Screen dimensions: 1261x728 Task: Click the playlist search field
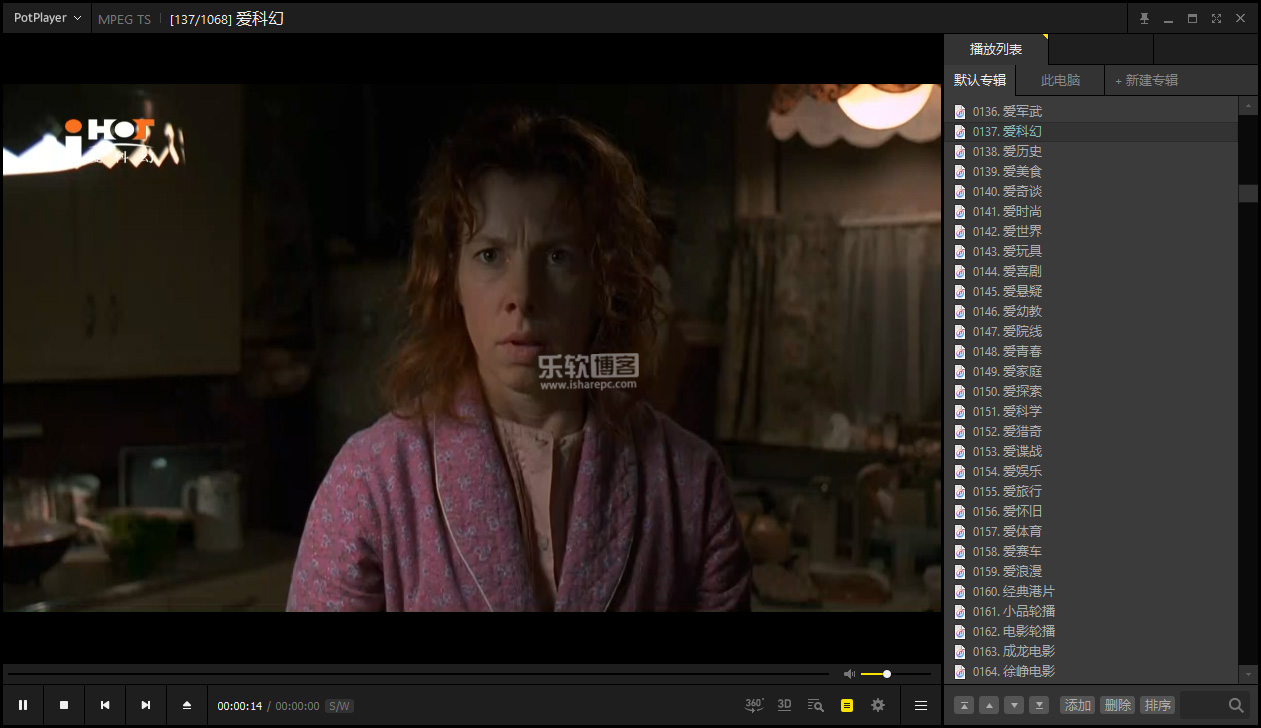tap(1203, 705)
